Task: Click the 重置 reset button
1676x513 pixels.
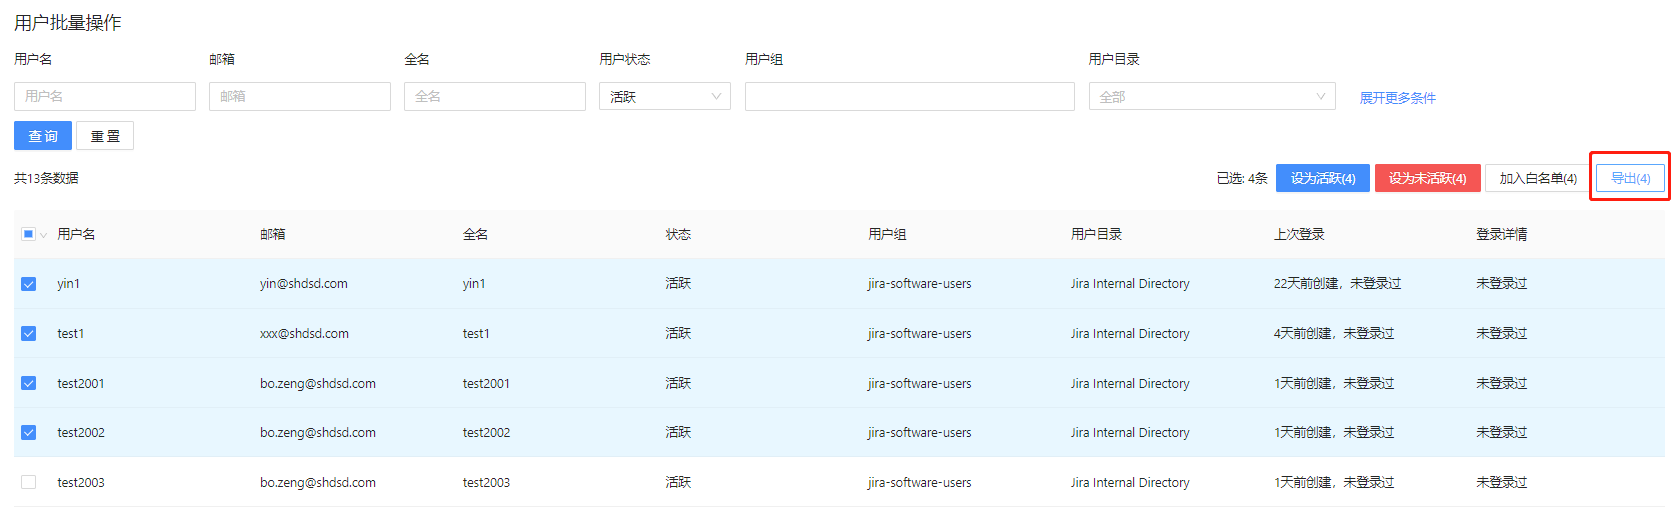Action: (105, 136)
